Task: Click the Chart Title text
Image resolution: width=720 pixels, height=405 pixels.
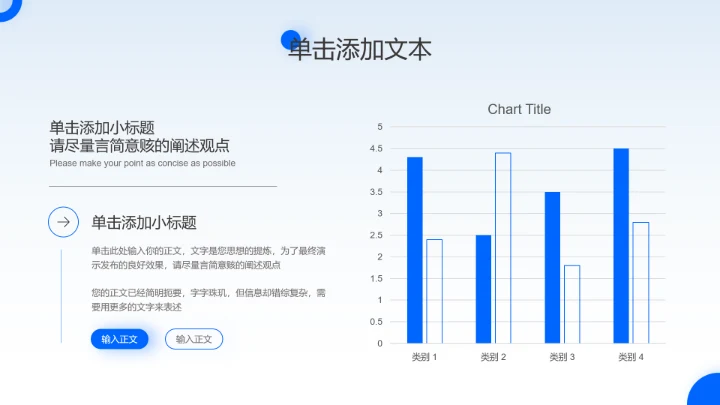Action: 519,109
